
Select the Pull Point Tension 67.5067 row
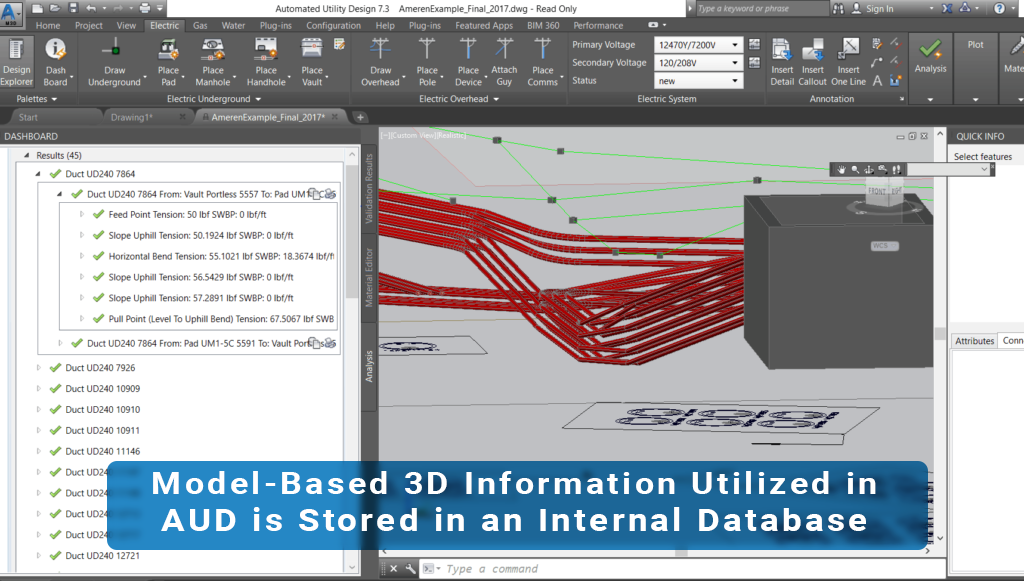coord(221,319)
